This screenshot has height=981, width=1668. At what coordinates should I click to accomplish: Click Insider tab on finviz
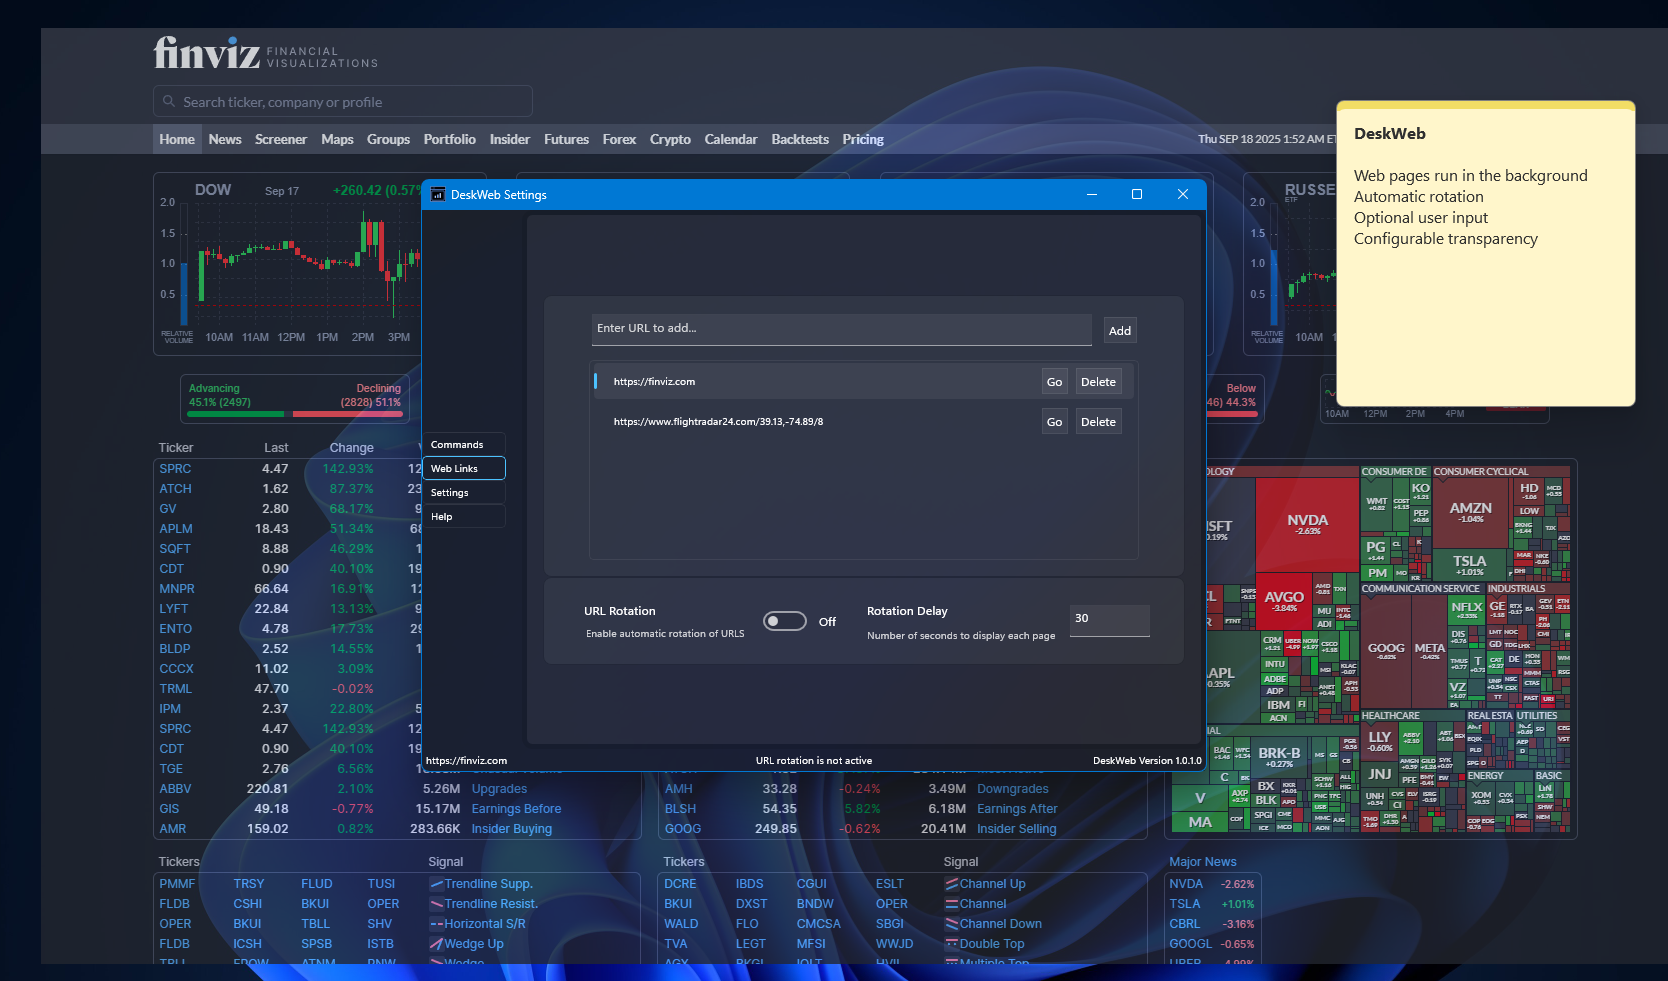click(509, 140)
